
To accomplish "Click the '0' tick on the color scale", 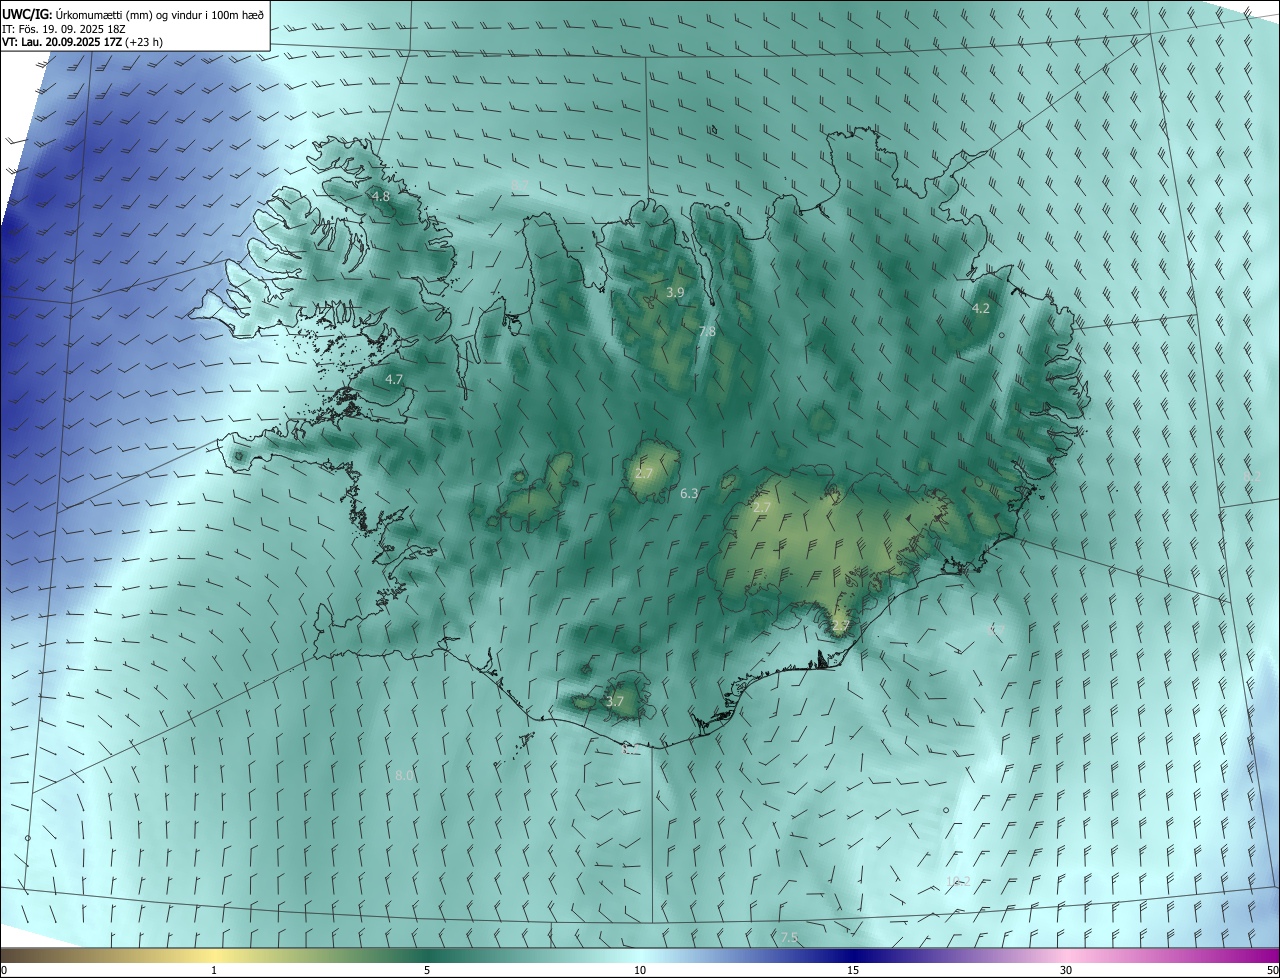I will point(4,971).
